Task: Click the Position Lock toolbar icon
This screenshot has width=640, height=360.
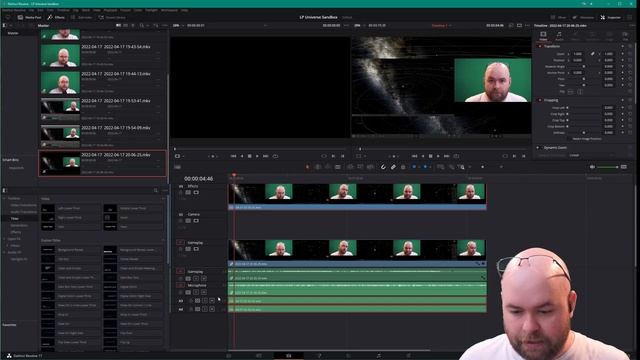Action: coord(403,167)
